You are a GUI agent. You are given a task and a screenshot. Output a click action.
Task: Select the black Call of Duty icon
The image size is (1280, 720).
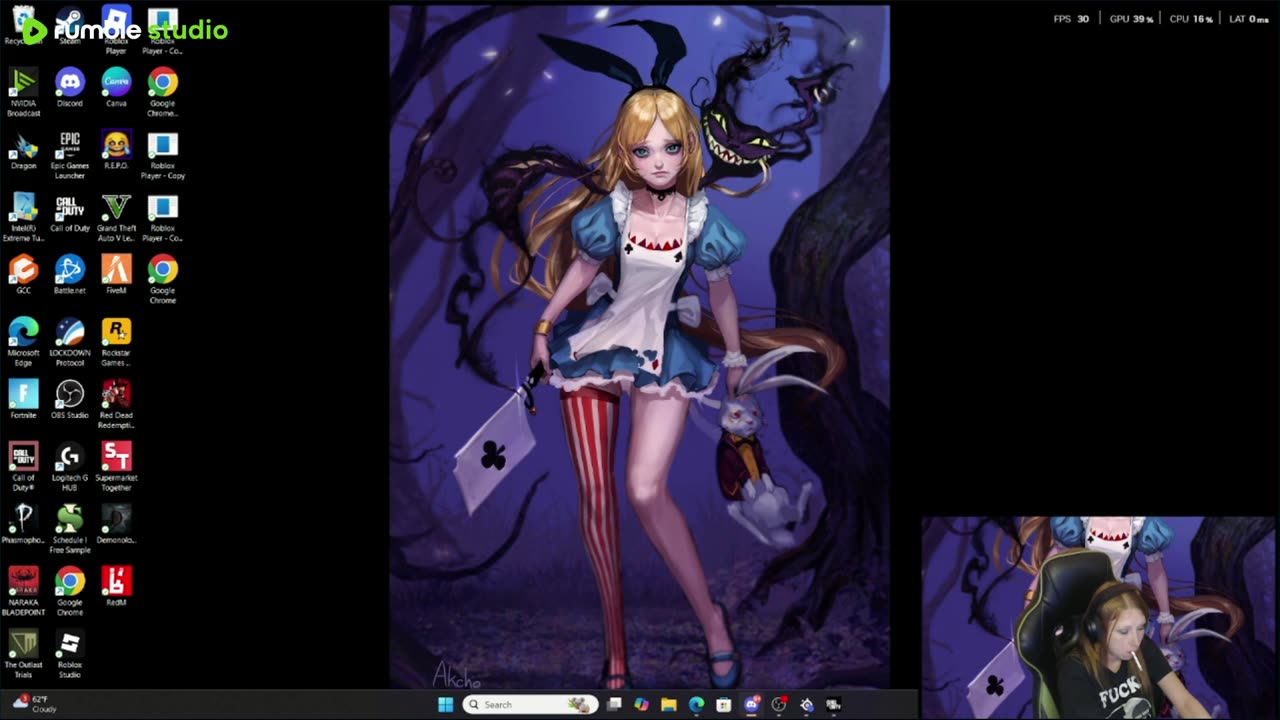coord(70,213)
